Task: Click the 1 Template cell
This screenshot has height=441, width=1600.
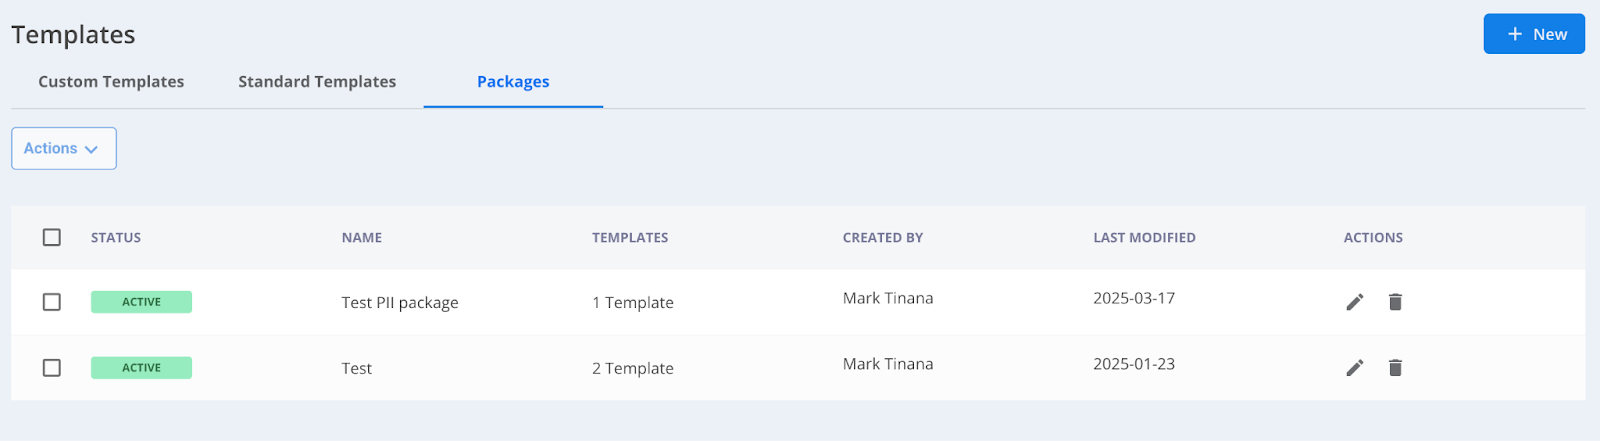Action: pos(633,303)
